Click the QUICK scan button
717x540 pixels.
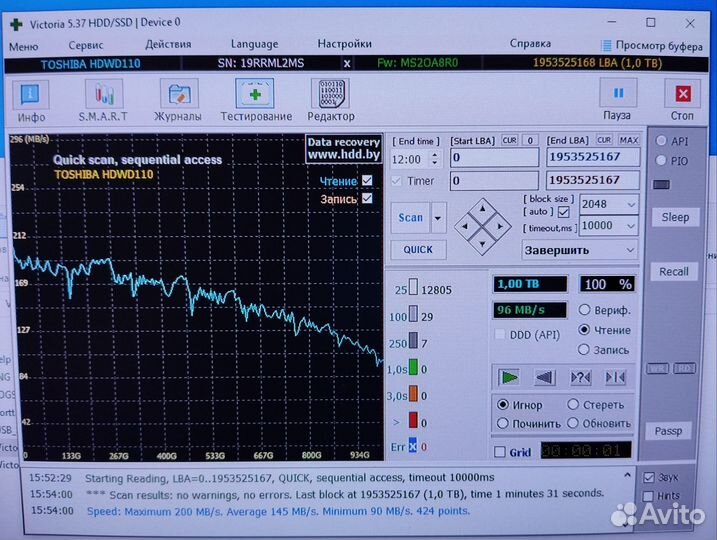(x=418, y=249)
